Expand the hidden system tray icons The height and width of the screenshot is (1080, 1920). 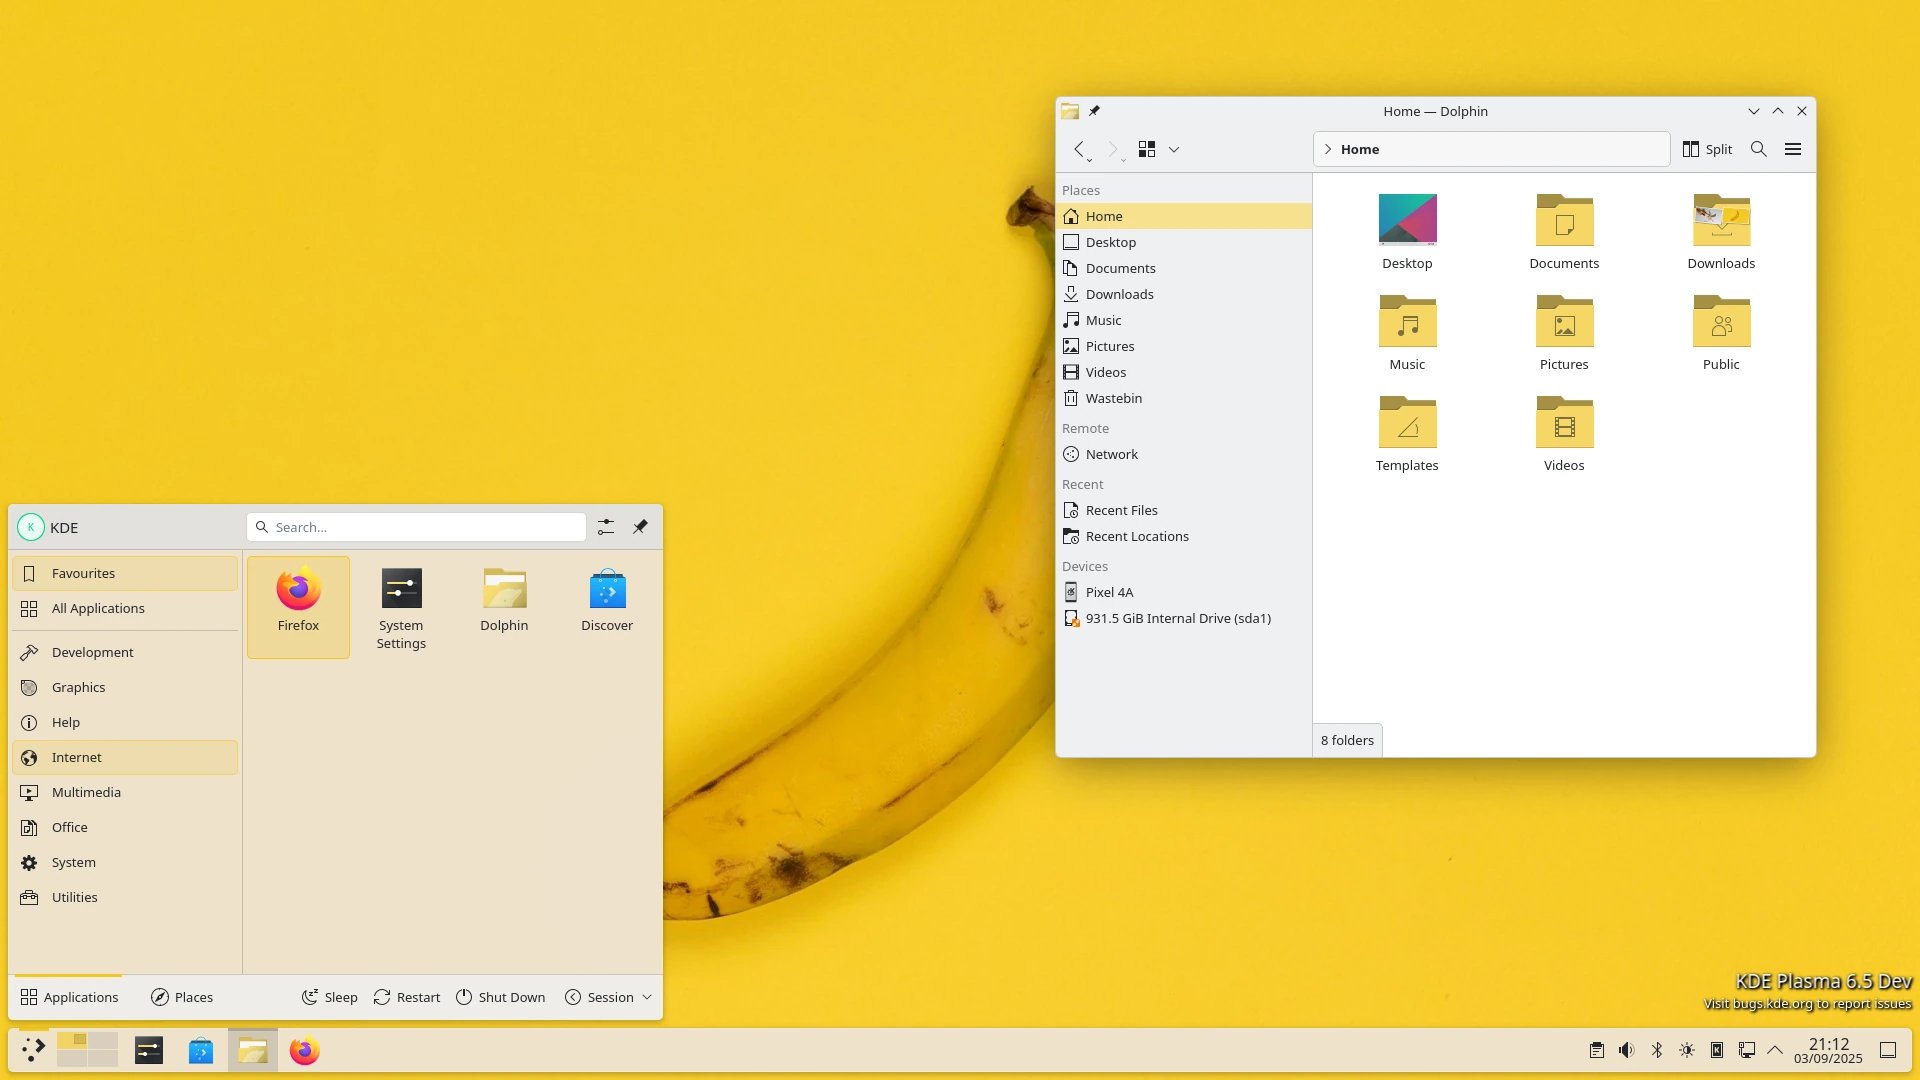[1775, 1050]
